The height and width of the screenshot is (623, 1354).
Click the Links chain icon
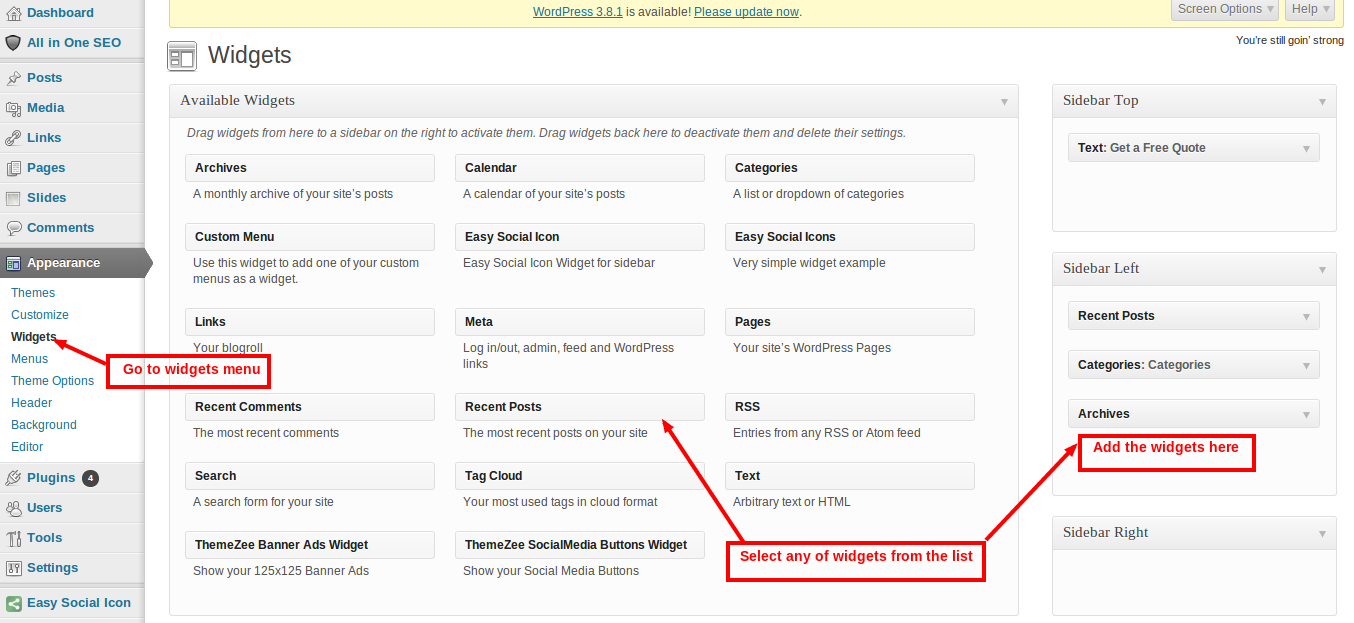tap(13, 138)
